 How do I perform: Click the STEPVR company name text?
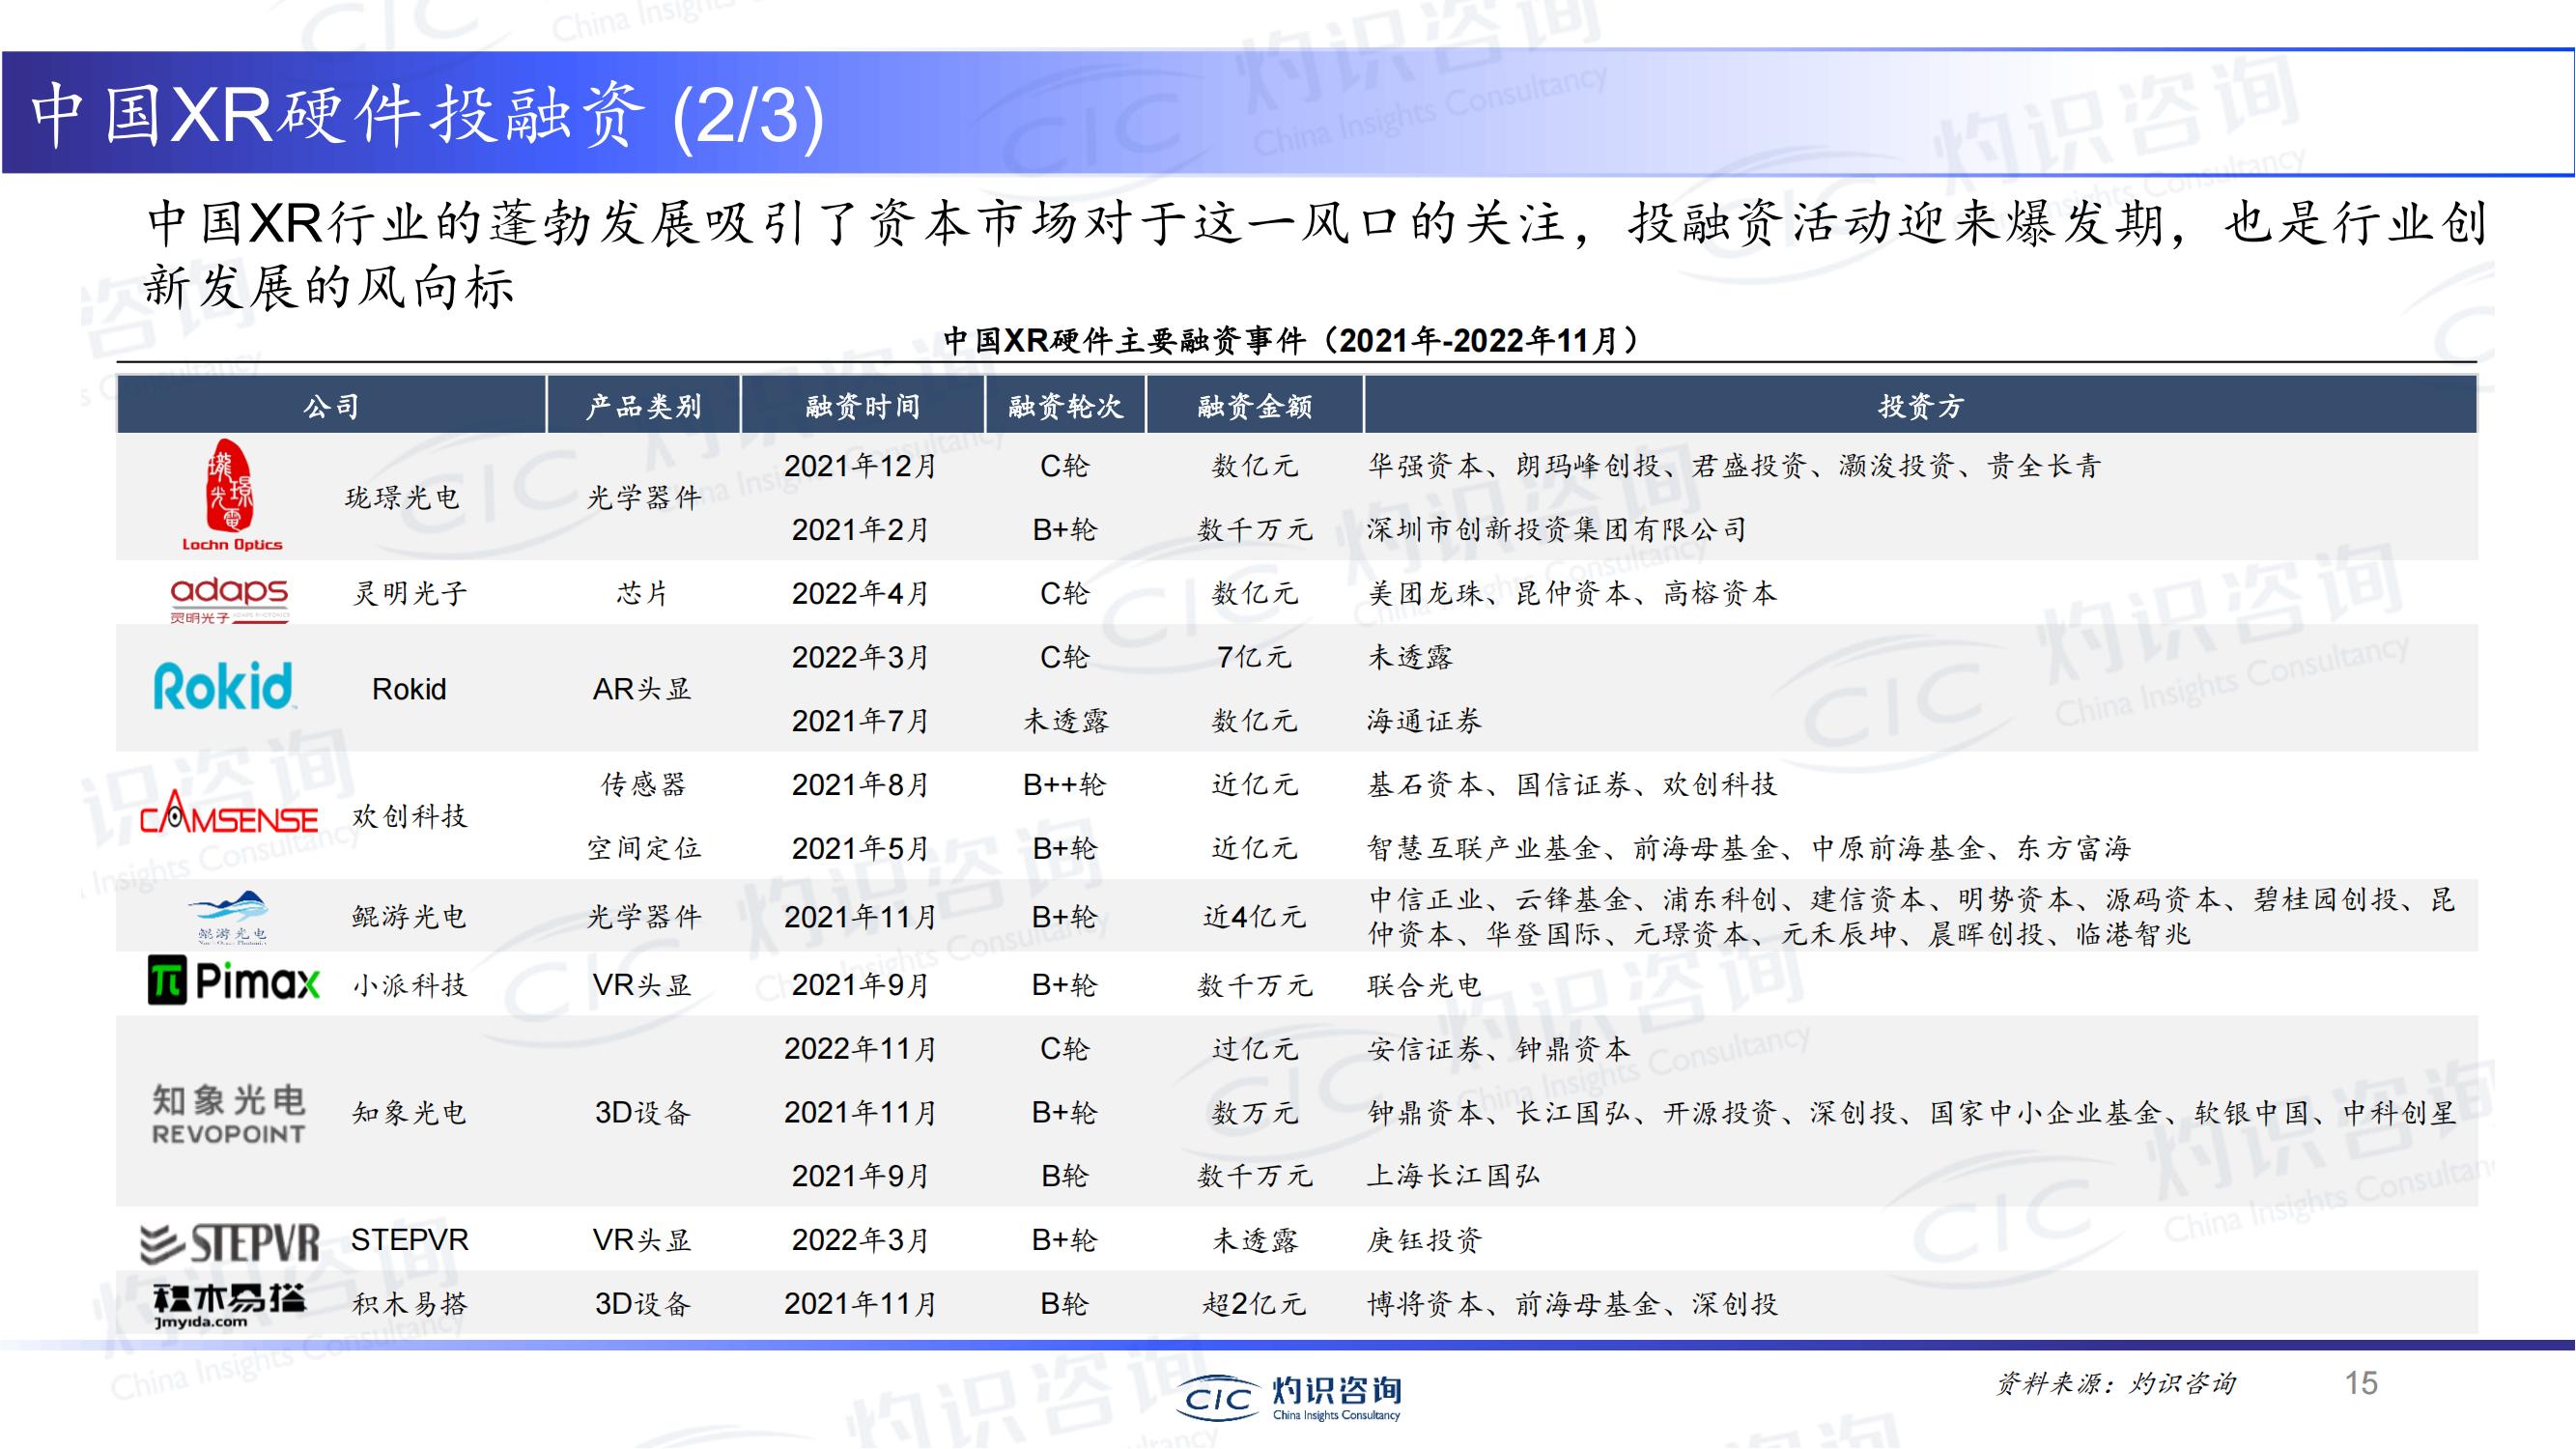[409, 1240]
